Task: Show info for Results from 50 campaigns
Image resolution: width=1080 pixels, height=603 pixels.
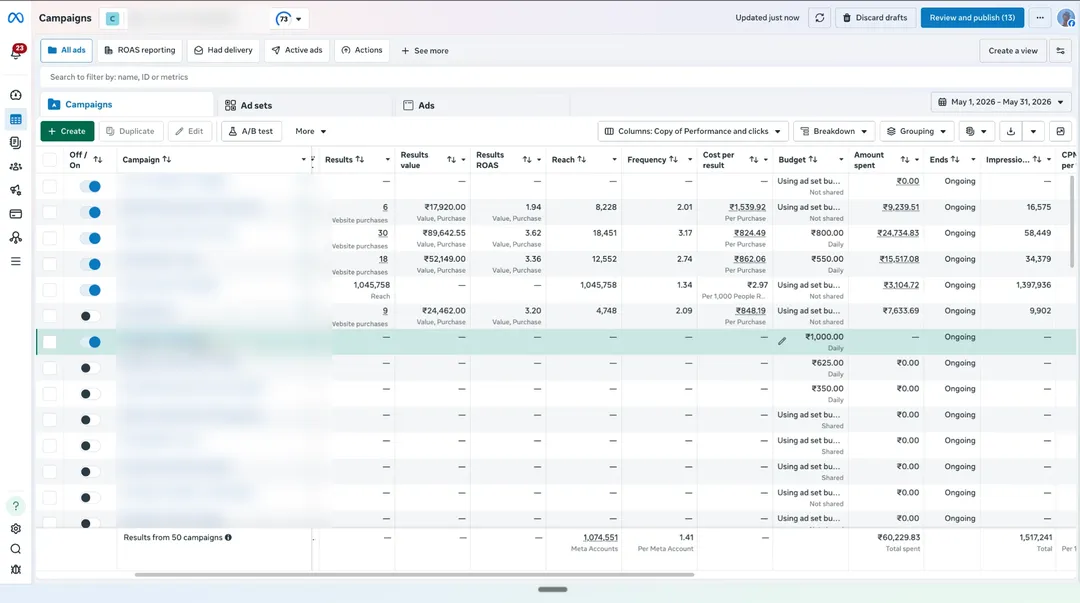Action: pos(228,538)
